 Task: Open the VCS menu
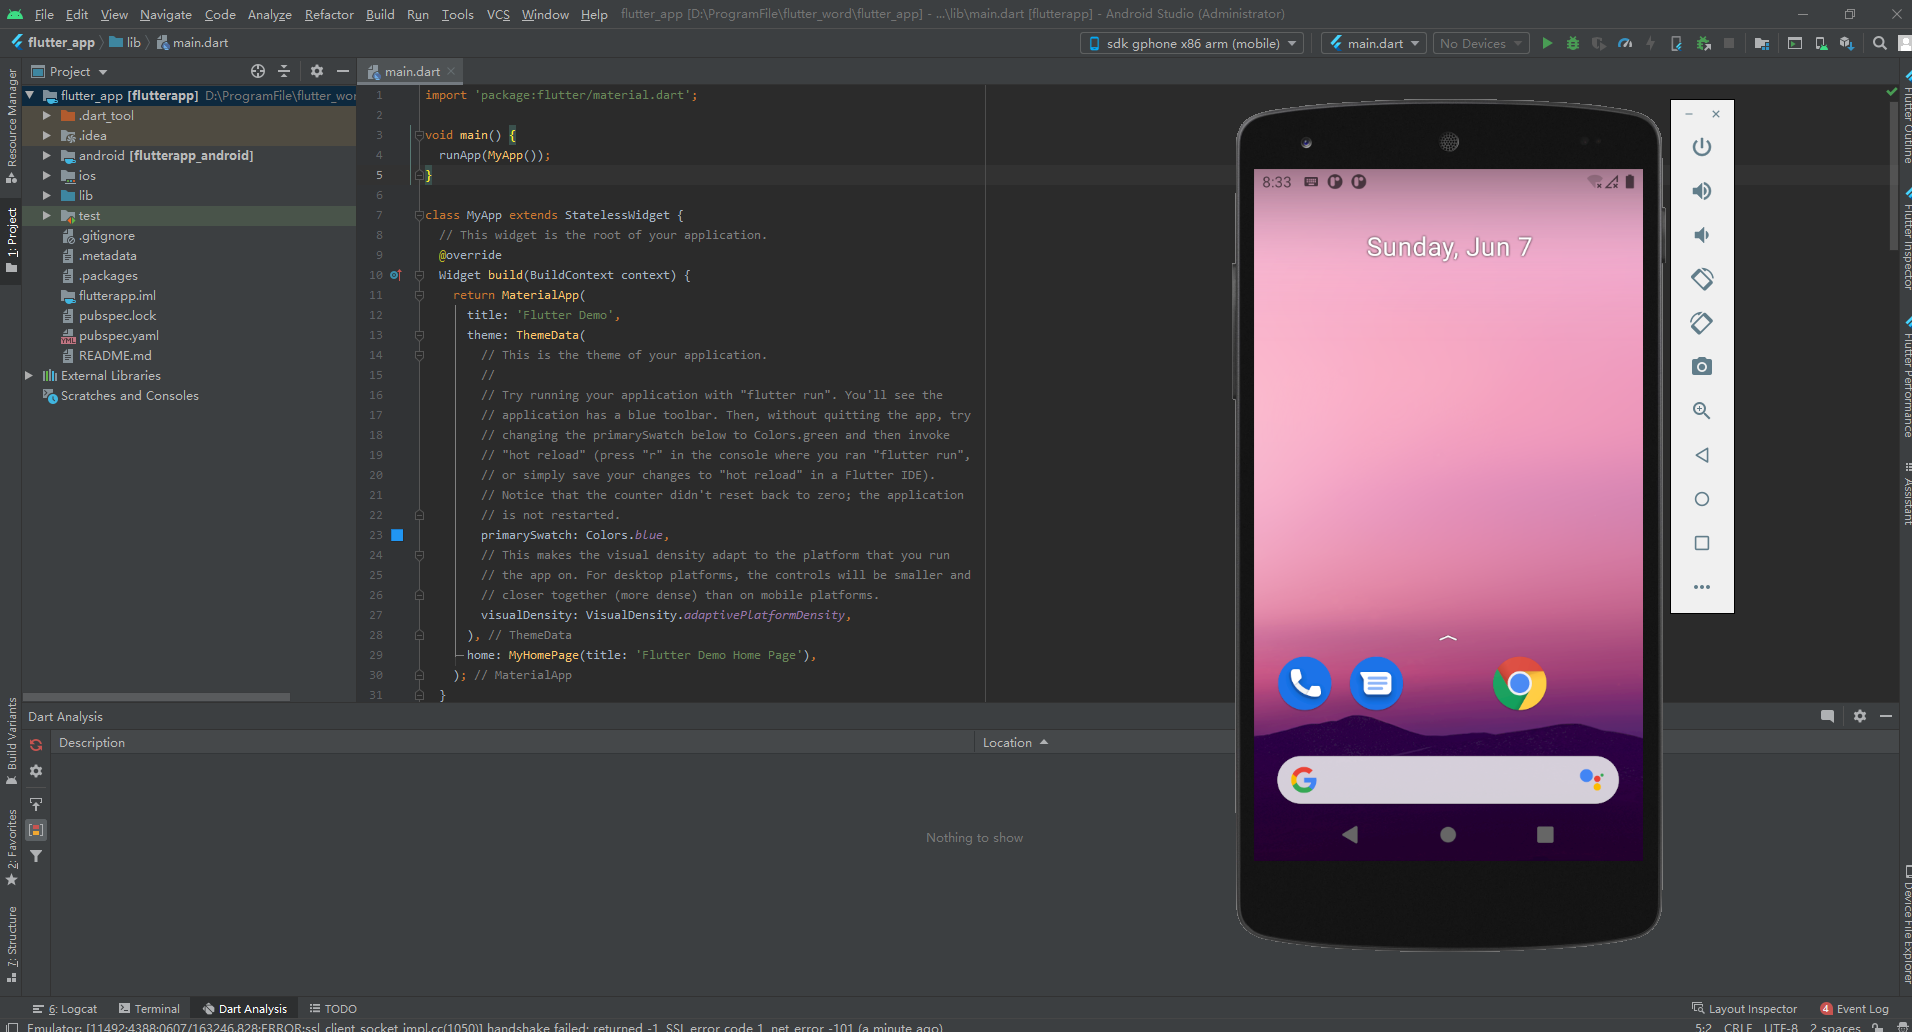click(498, 14)
